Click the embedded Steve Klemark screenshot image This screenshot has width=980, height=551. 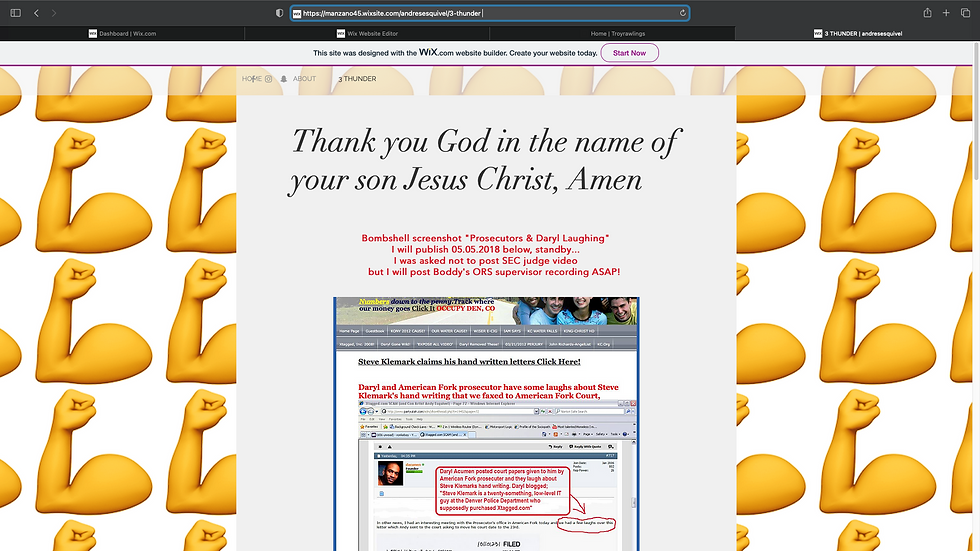pos(486,424)
